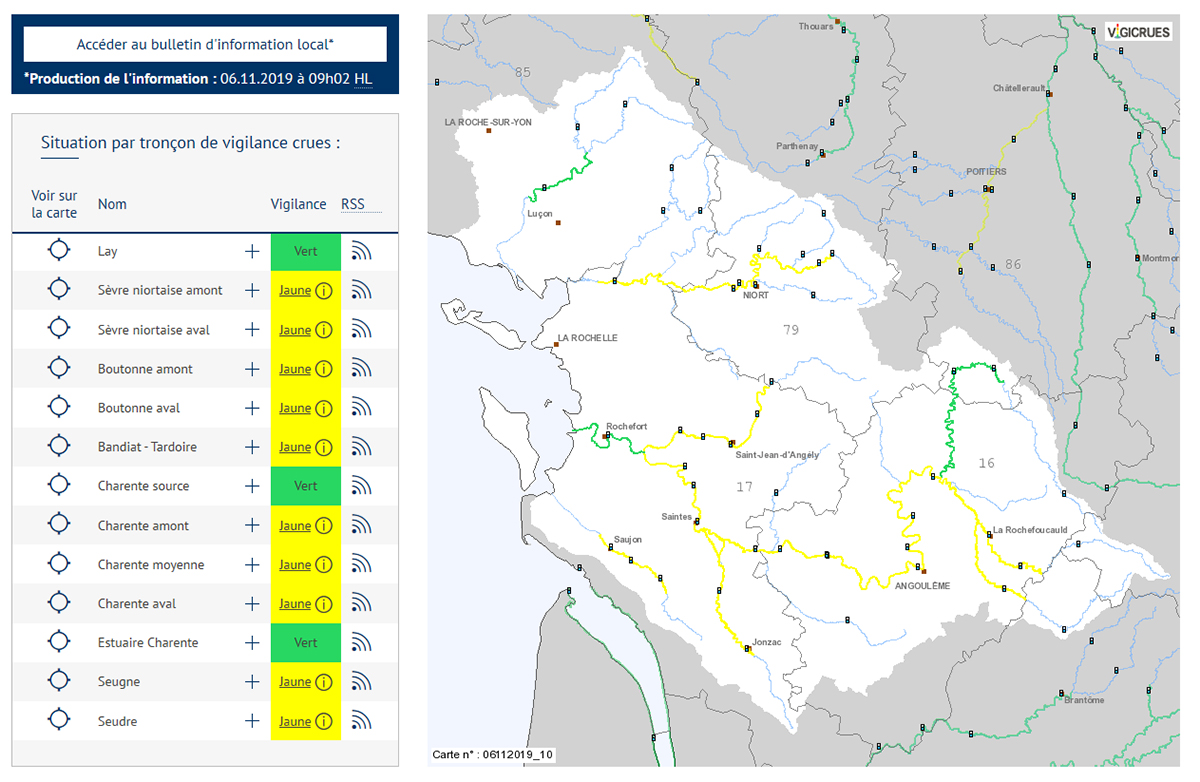Expand details for Boutonne aval

(x=252, y=408)
